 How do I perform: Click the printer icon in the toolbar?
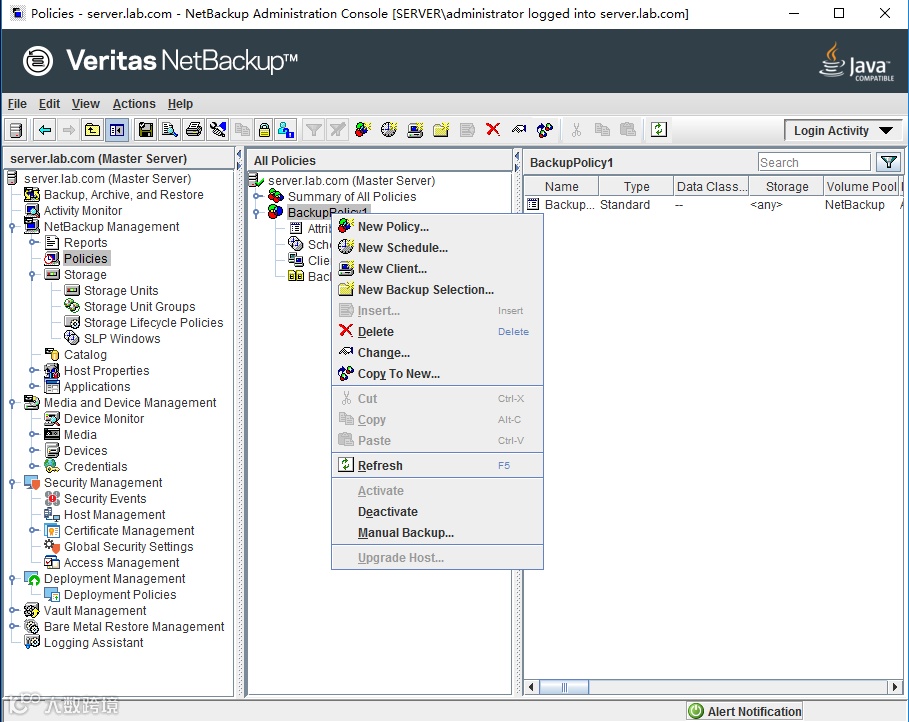194,130
